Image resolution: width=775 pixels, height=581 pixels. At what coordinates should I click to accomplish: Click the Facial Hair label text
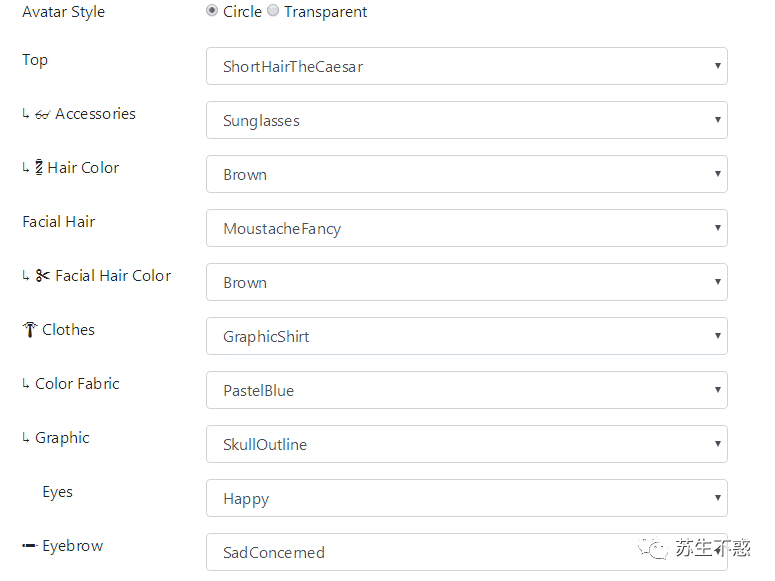pyautogui.click(x=59, y=222)
